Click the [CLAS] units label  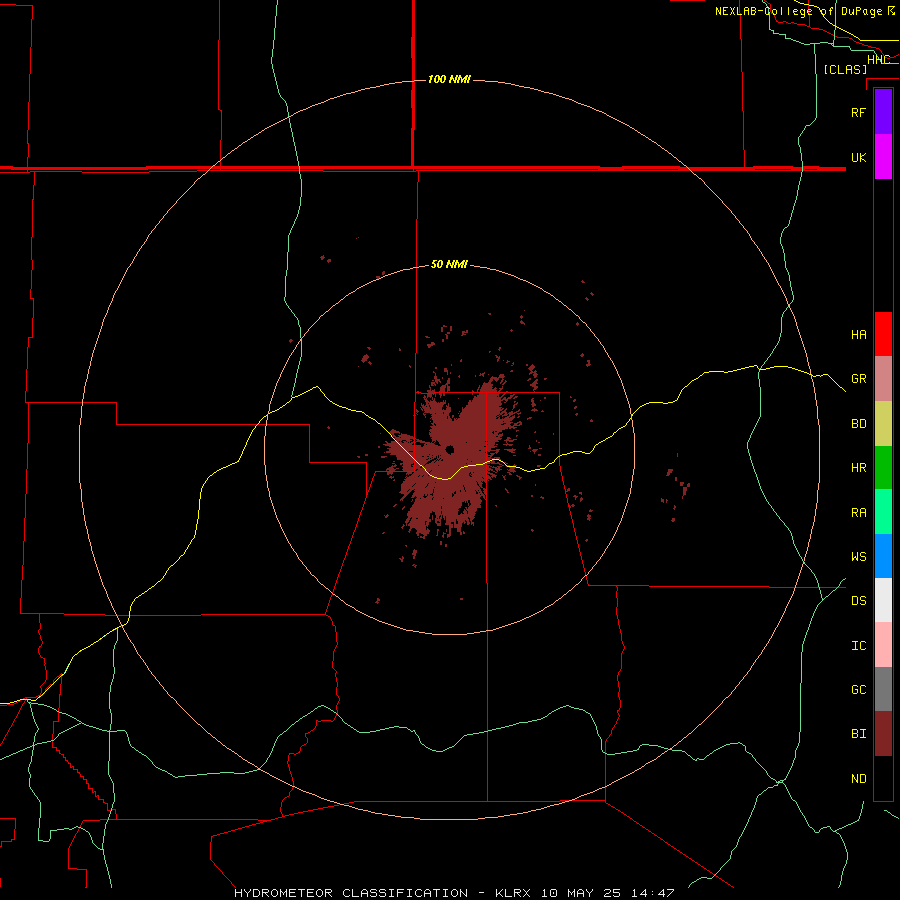[x=845, y=69]
